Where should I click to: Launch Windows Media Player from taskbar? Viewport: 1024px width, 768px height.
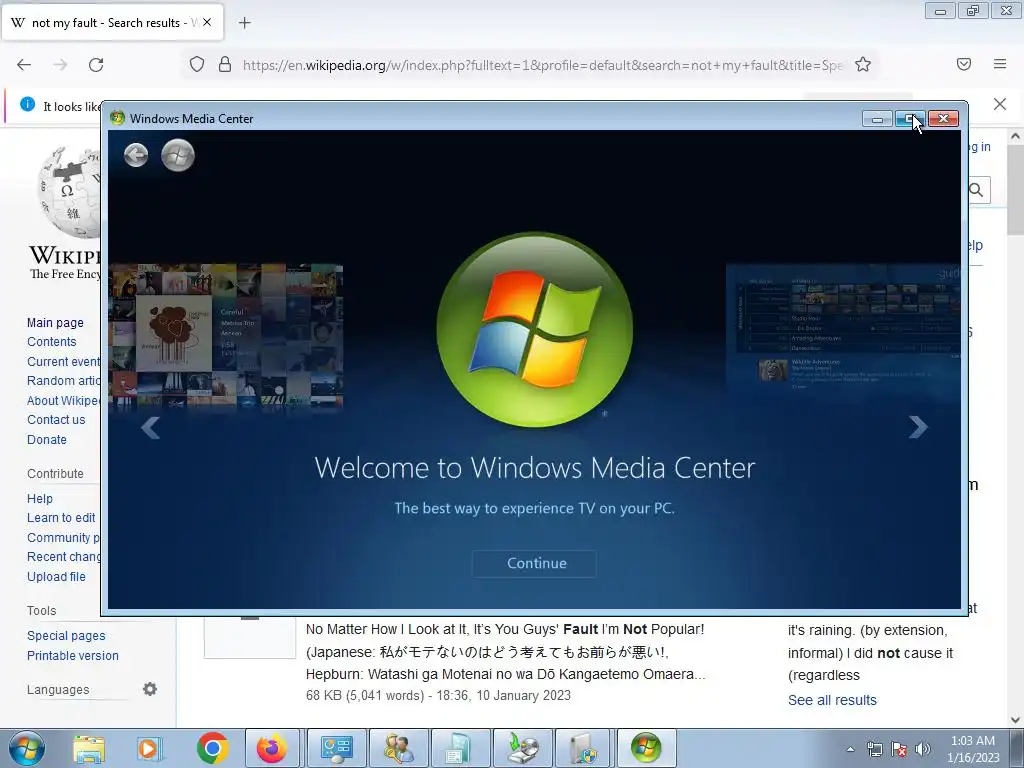[x=150, y=748]
